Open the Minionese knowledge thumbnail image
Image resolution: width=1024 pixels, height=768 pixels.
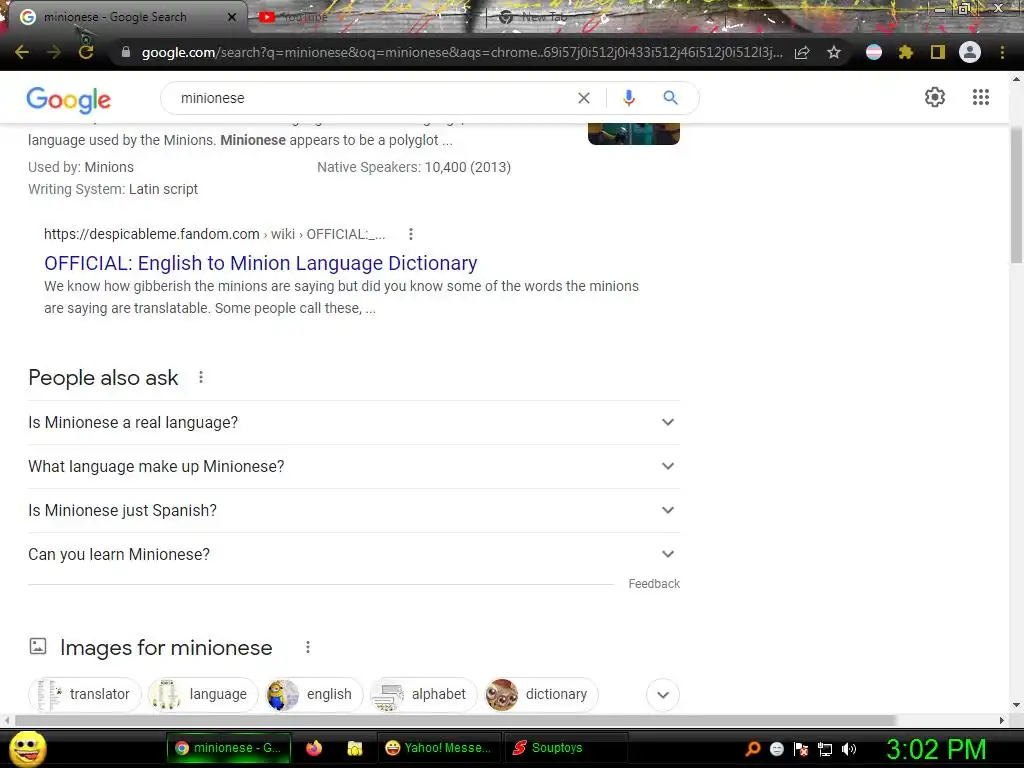pyautogui.click(x=633, y=133)
